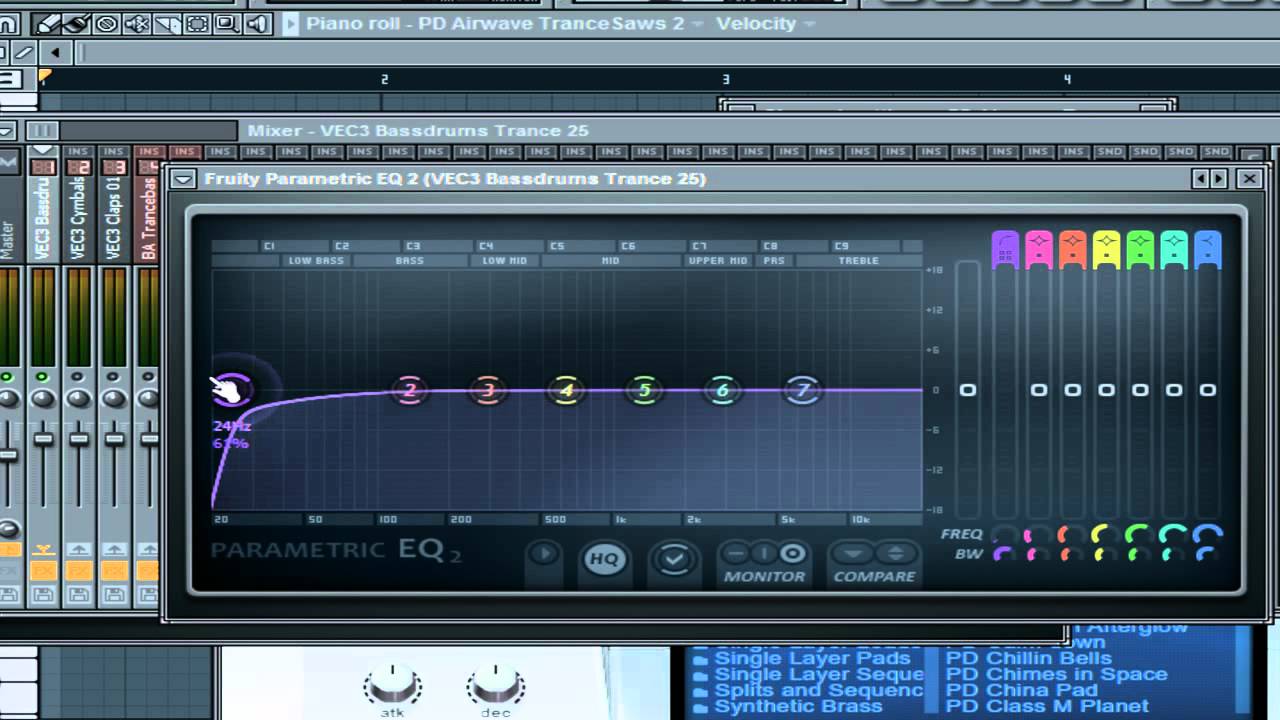1280x720 pixels.
Task: Toggle mute LED on VEC3 Cymbals mixer track
Action: coord(78,377)
